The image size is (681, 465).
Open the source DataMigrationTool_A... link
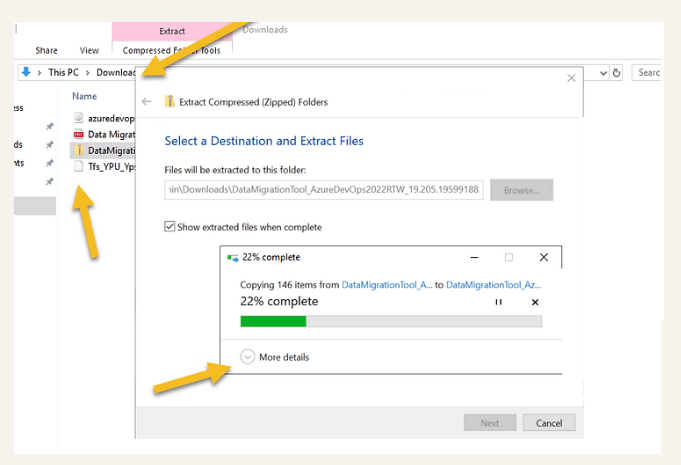[387, 285]
